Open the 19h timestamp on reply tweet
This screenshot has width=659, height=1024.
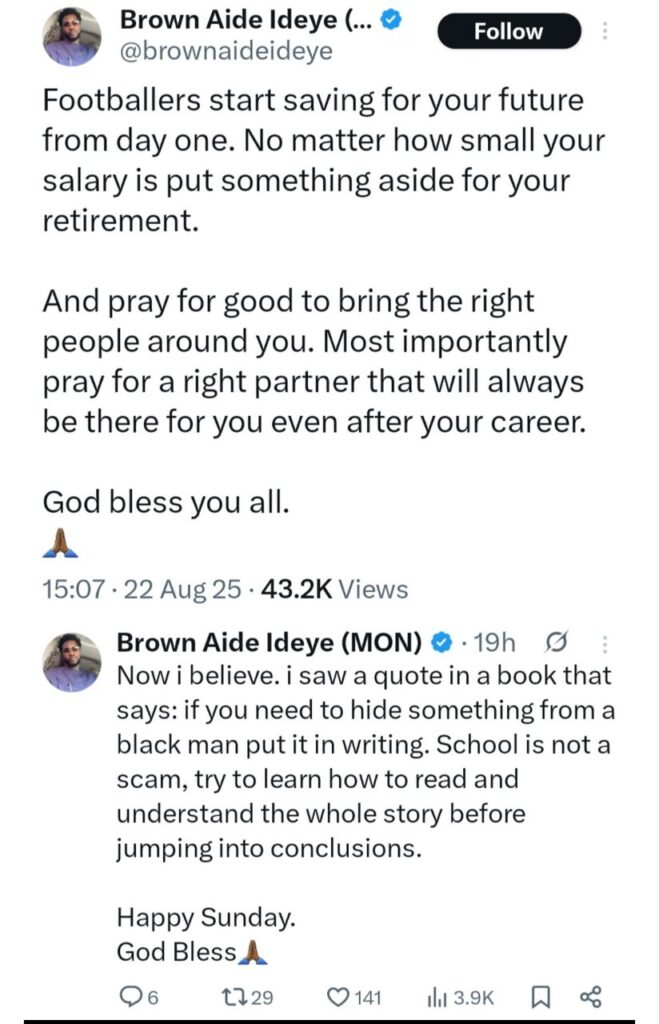pyautogui.click(x=494, y=643)
